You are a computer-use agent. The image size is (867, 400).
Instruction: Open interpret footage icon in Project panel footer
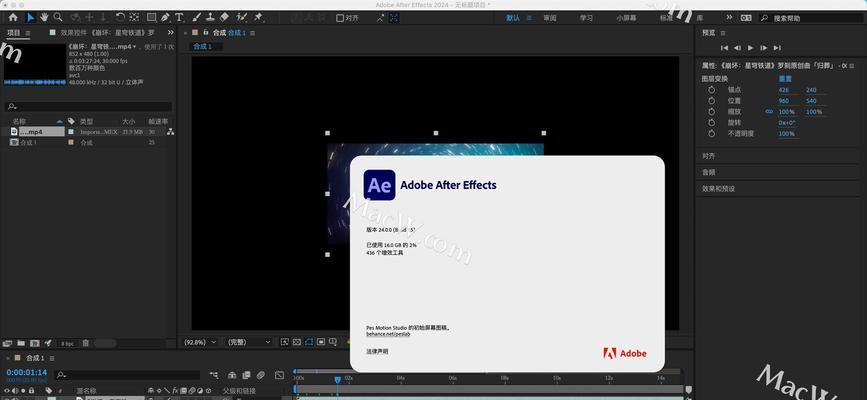point(7,343)
